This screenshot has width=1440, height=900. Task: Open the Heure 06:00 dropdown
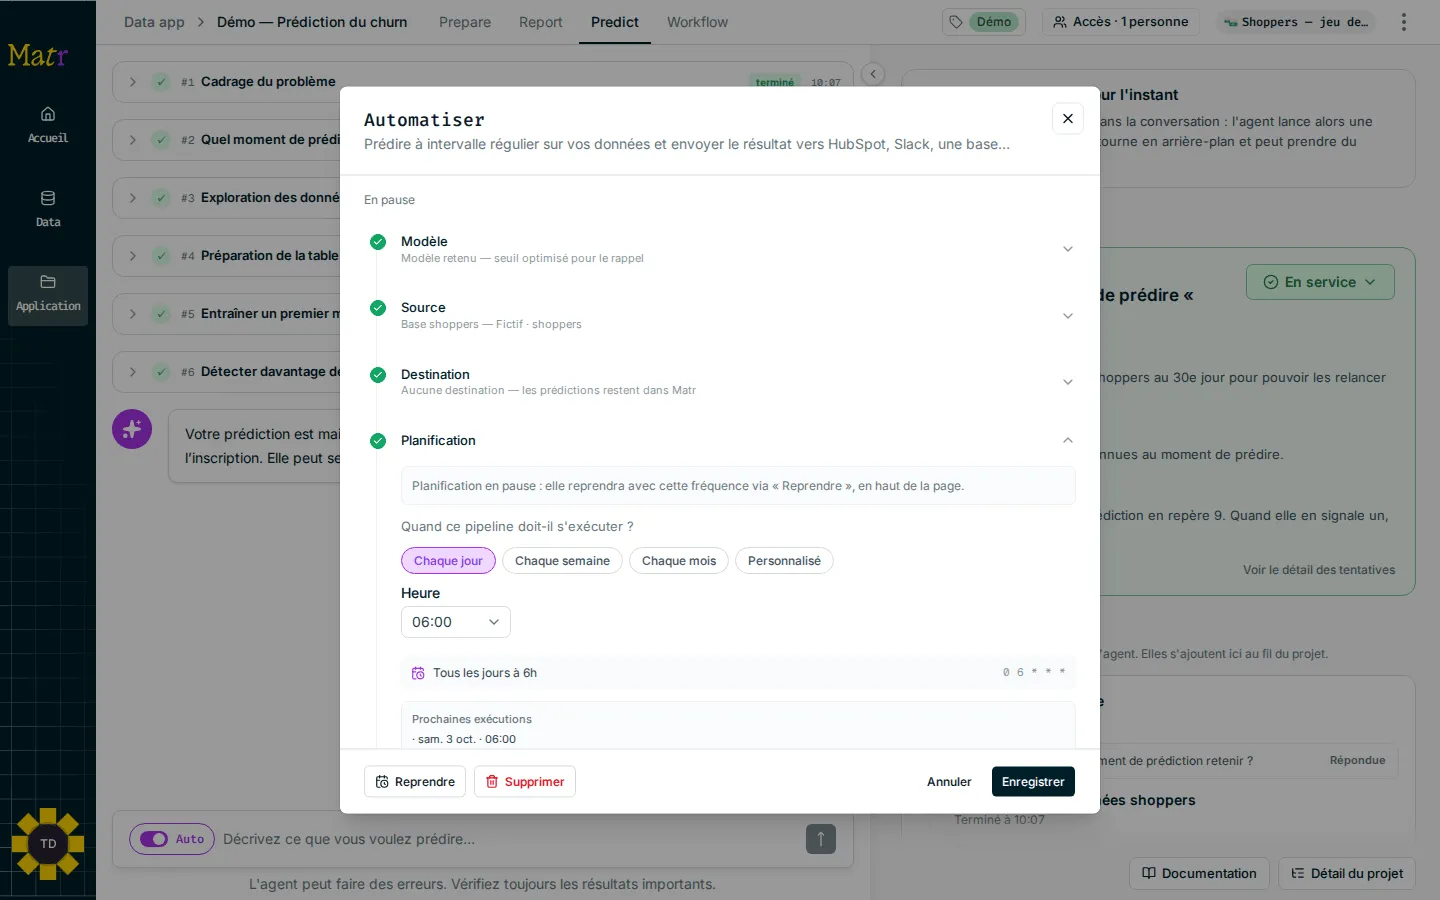click(x=456, y=622)
